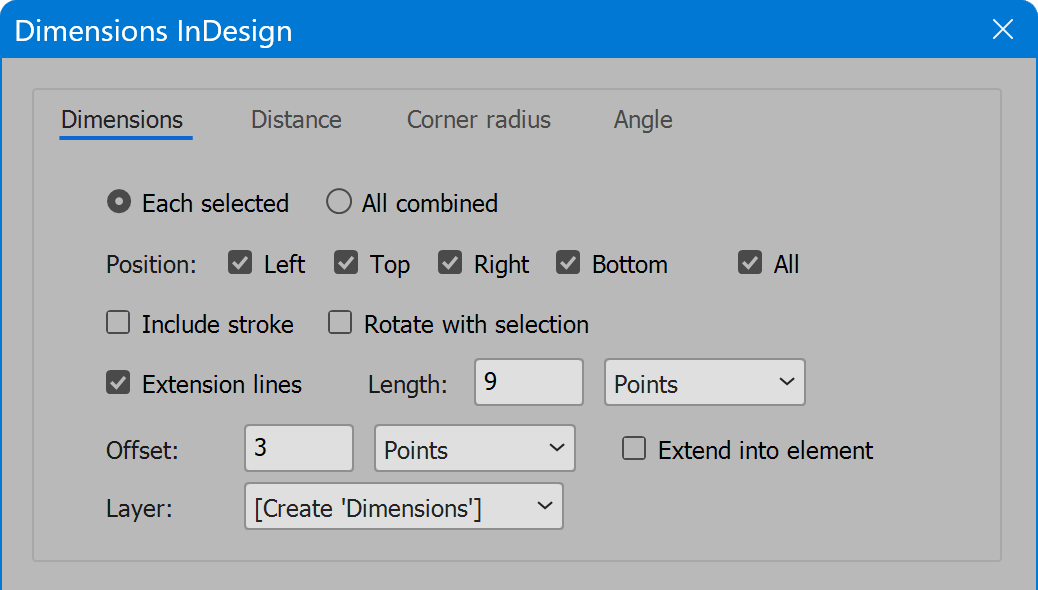The image size is (1038, 590).
Task: Click the 'Length:' label text
Action: tap(408, 385)
